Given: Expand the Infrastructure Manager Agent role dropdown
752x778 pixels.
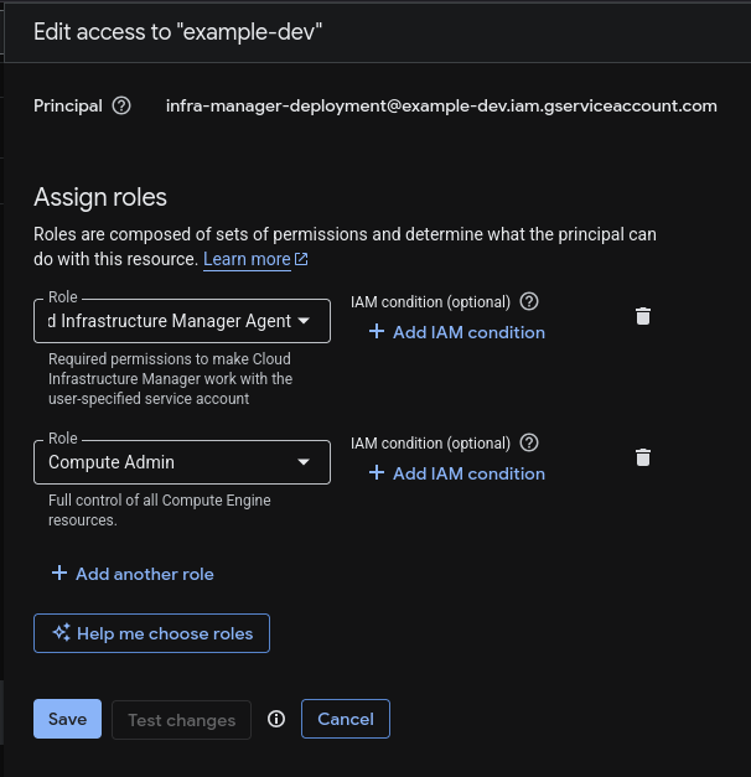Looking at the screenshot, I should [304, 321].
